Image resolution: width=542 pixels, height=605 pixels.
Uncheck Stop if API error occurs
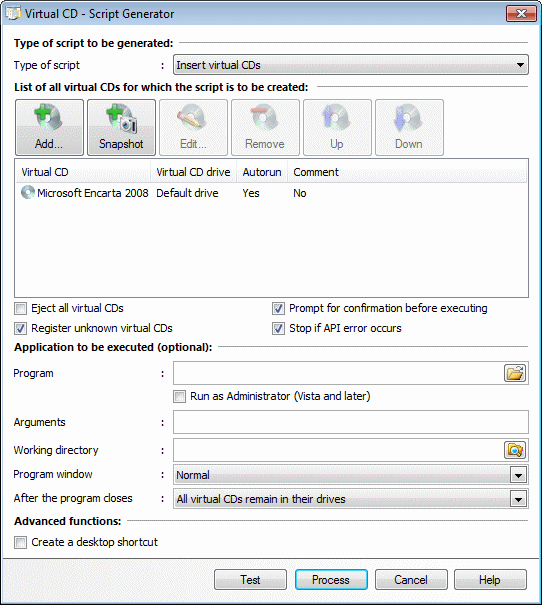point(278,329)
